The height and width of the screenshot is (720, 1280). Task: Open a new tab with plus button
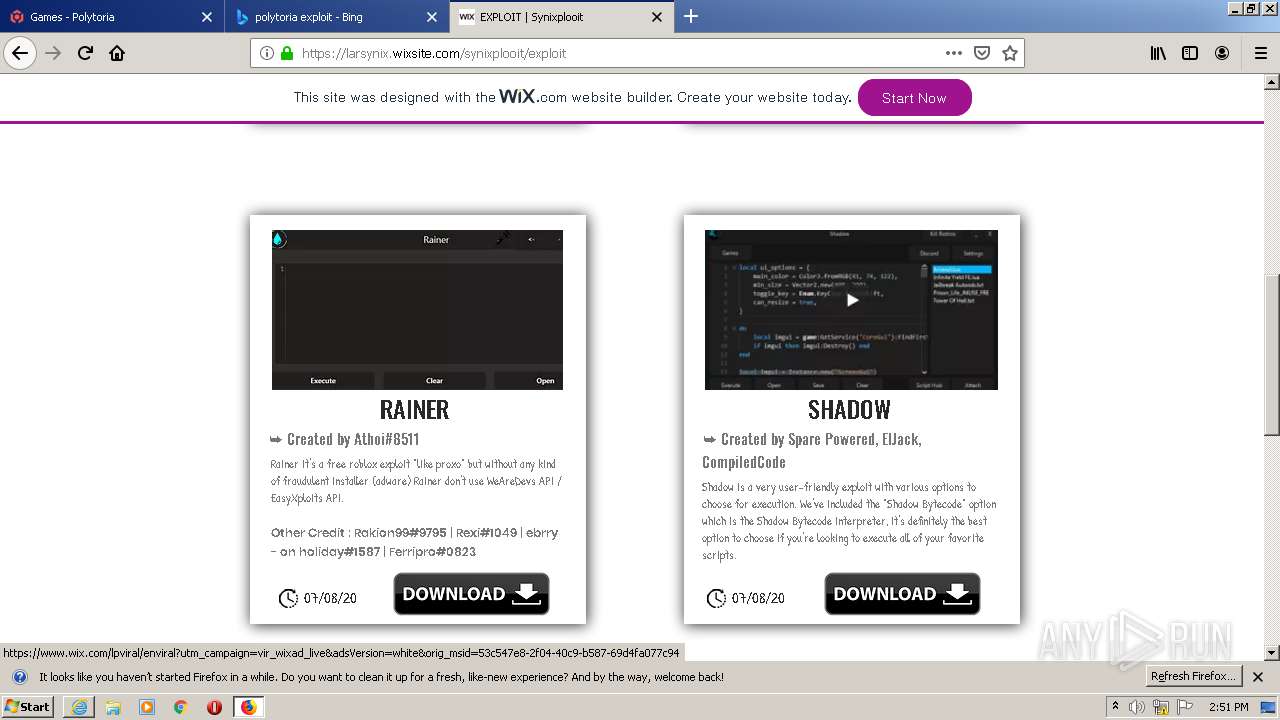(x=691, y=16)
